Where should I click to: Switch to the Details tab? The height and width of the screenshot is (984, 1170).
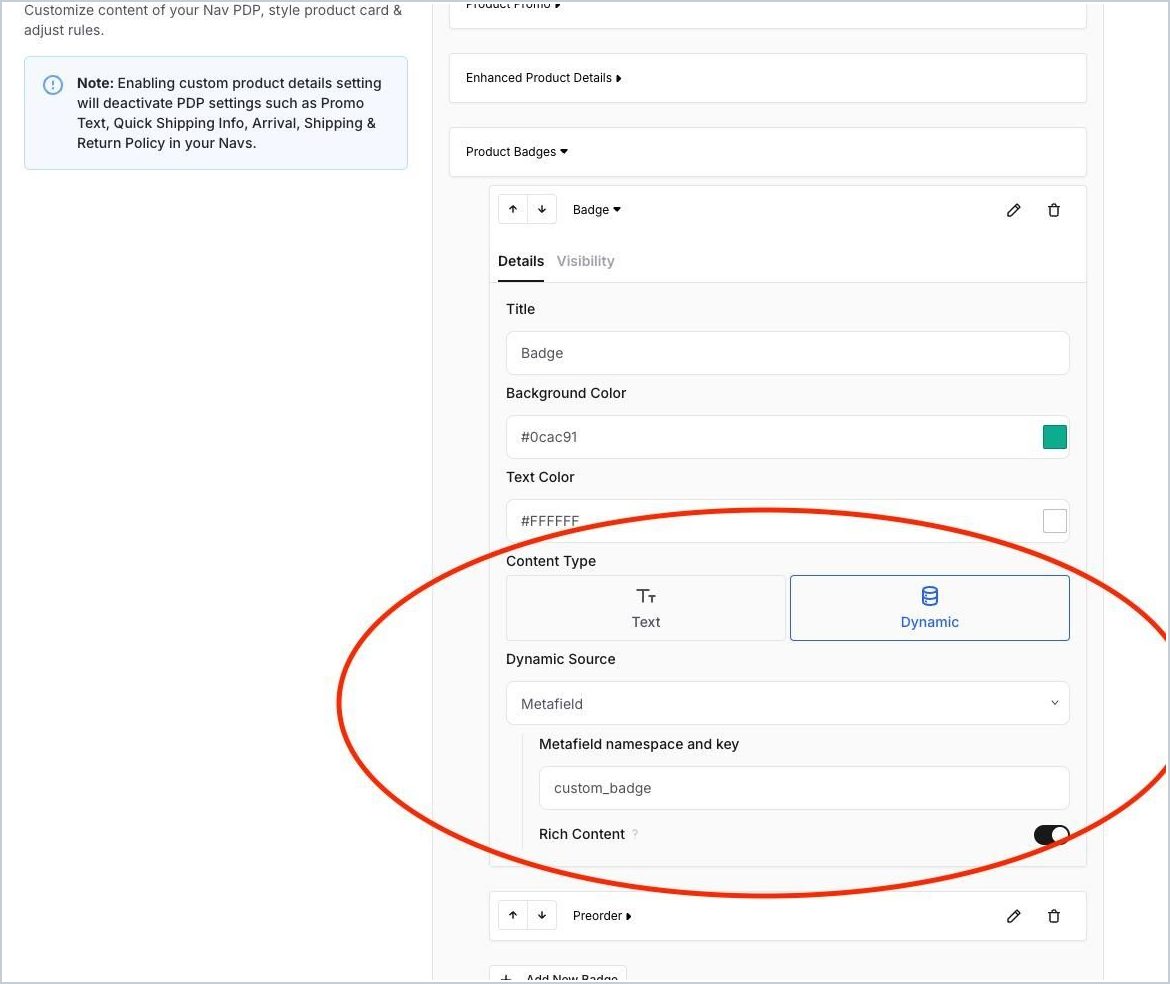tap(521, 261)
